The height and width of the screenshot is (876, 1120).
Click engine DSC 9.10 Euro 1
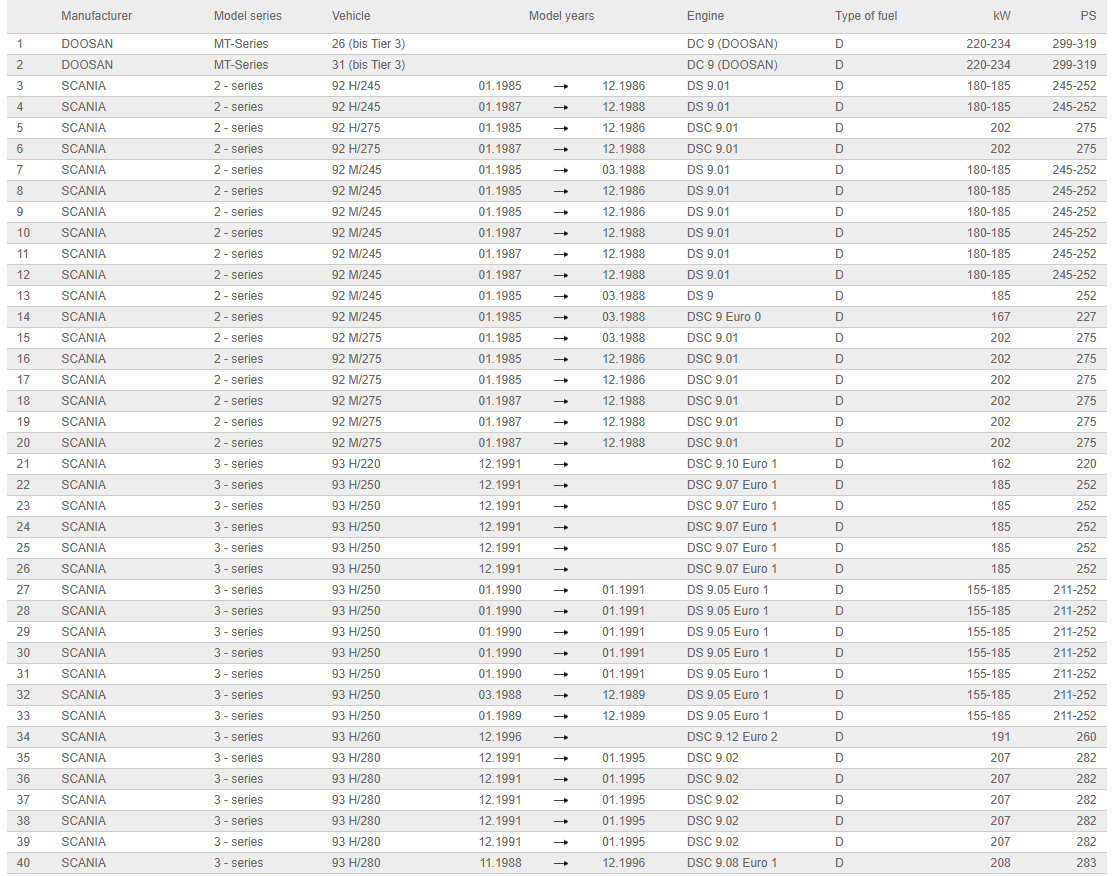[731, 464]
